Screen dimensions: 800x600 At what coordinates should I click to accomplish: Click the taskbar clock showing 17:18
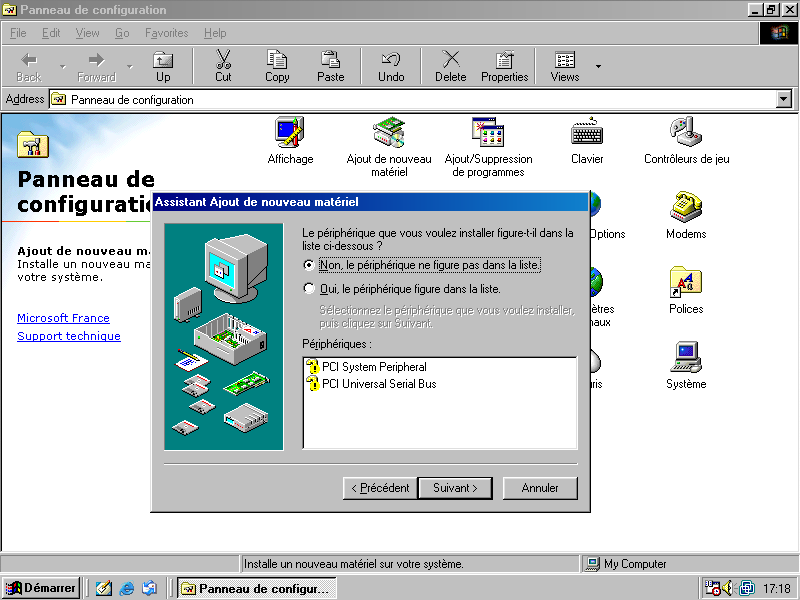click(x=777, y=589)
